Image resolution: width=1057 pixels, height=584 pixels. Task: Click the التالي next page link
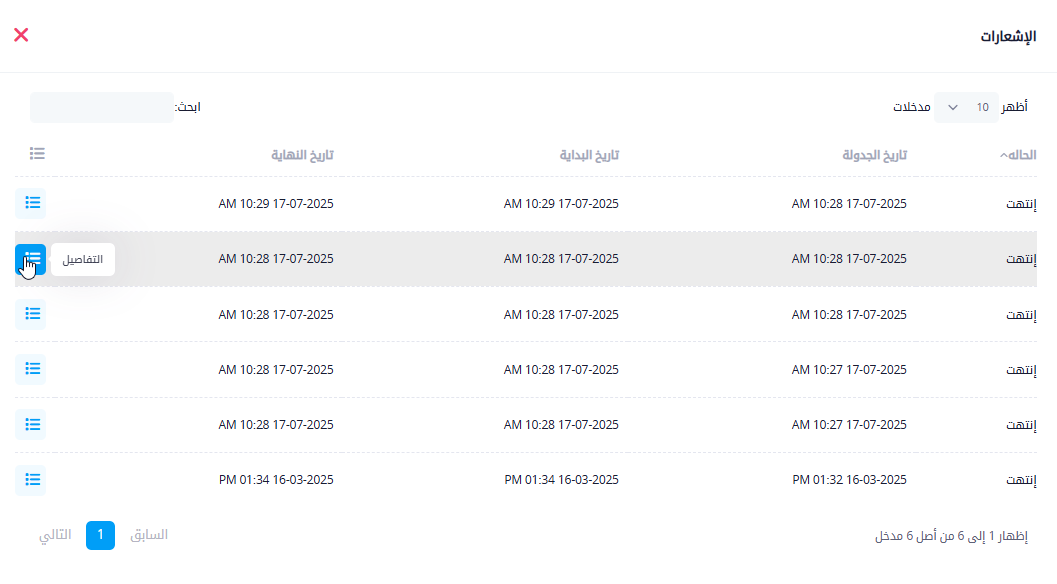(55, 535)
